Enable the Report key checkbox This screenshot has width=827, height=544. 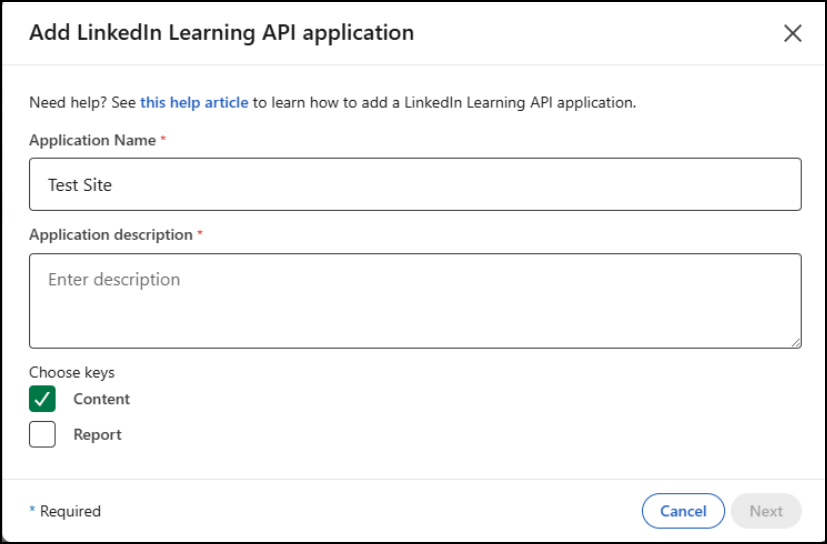pos(42,435)
